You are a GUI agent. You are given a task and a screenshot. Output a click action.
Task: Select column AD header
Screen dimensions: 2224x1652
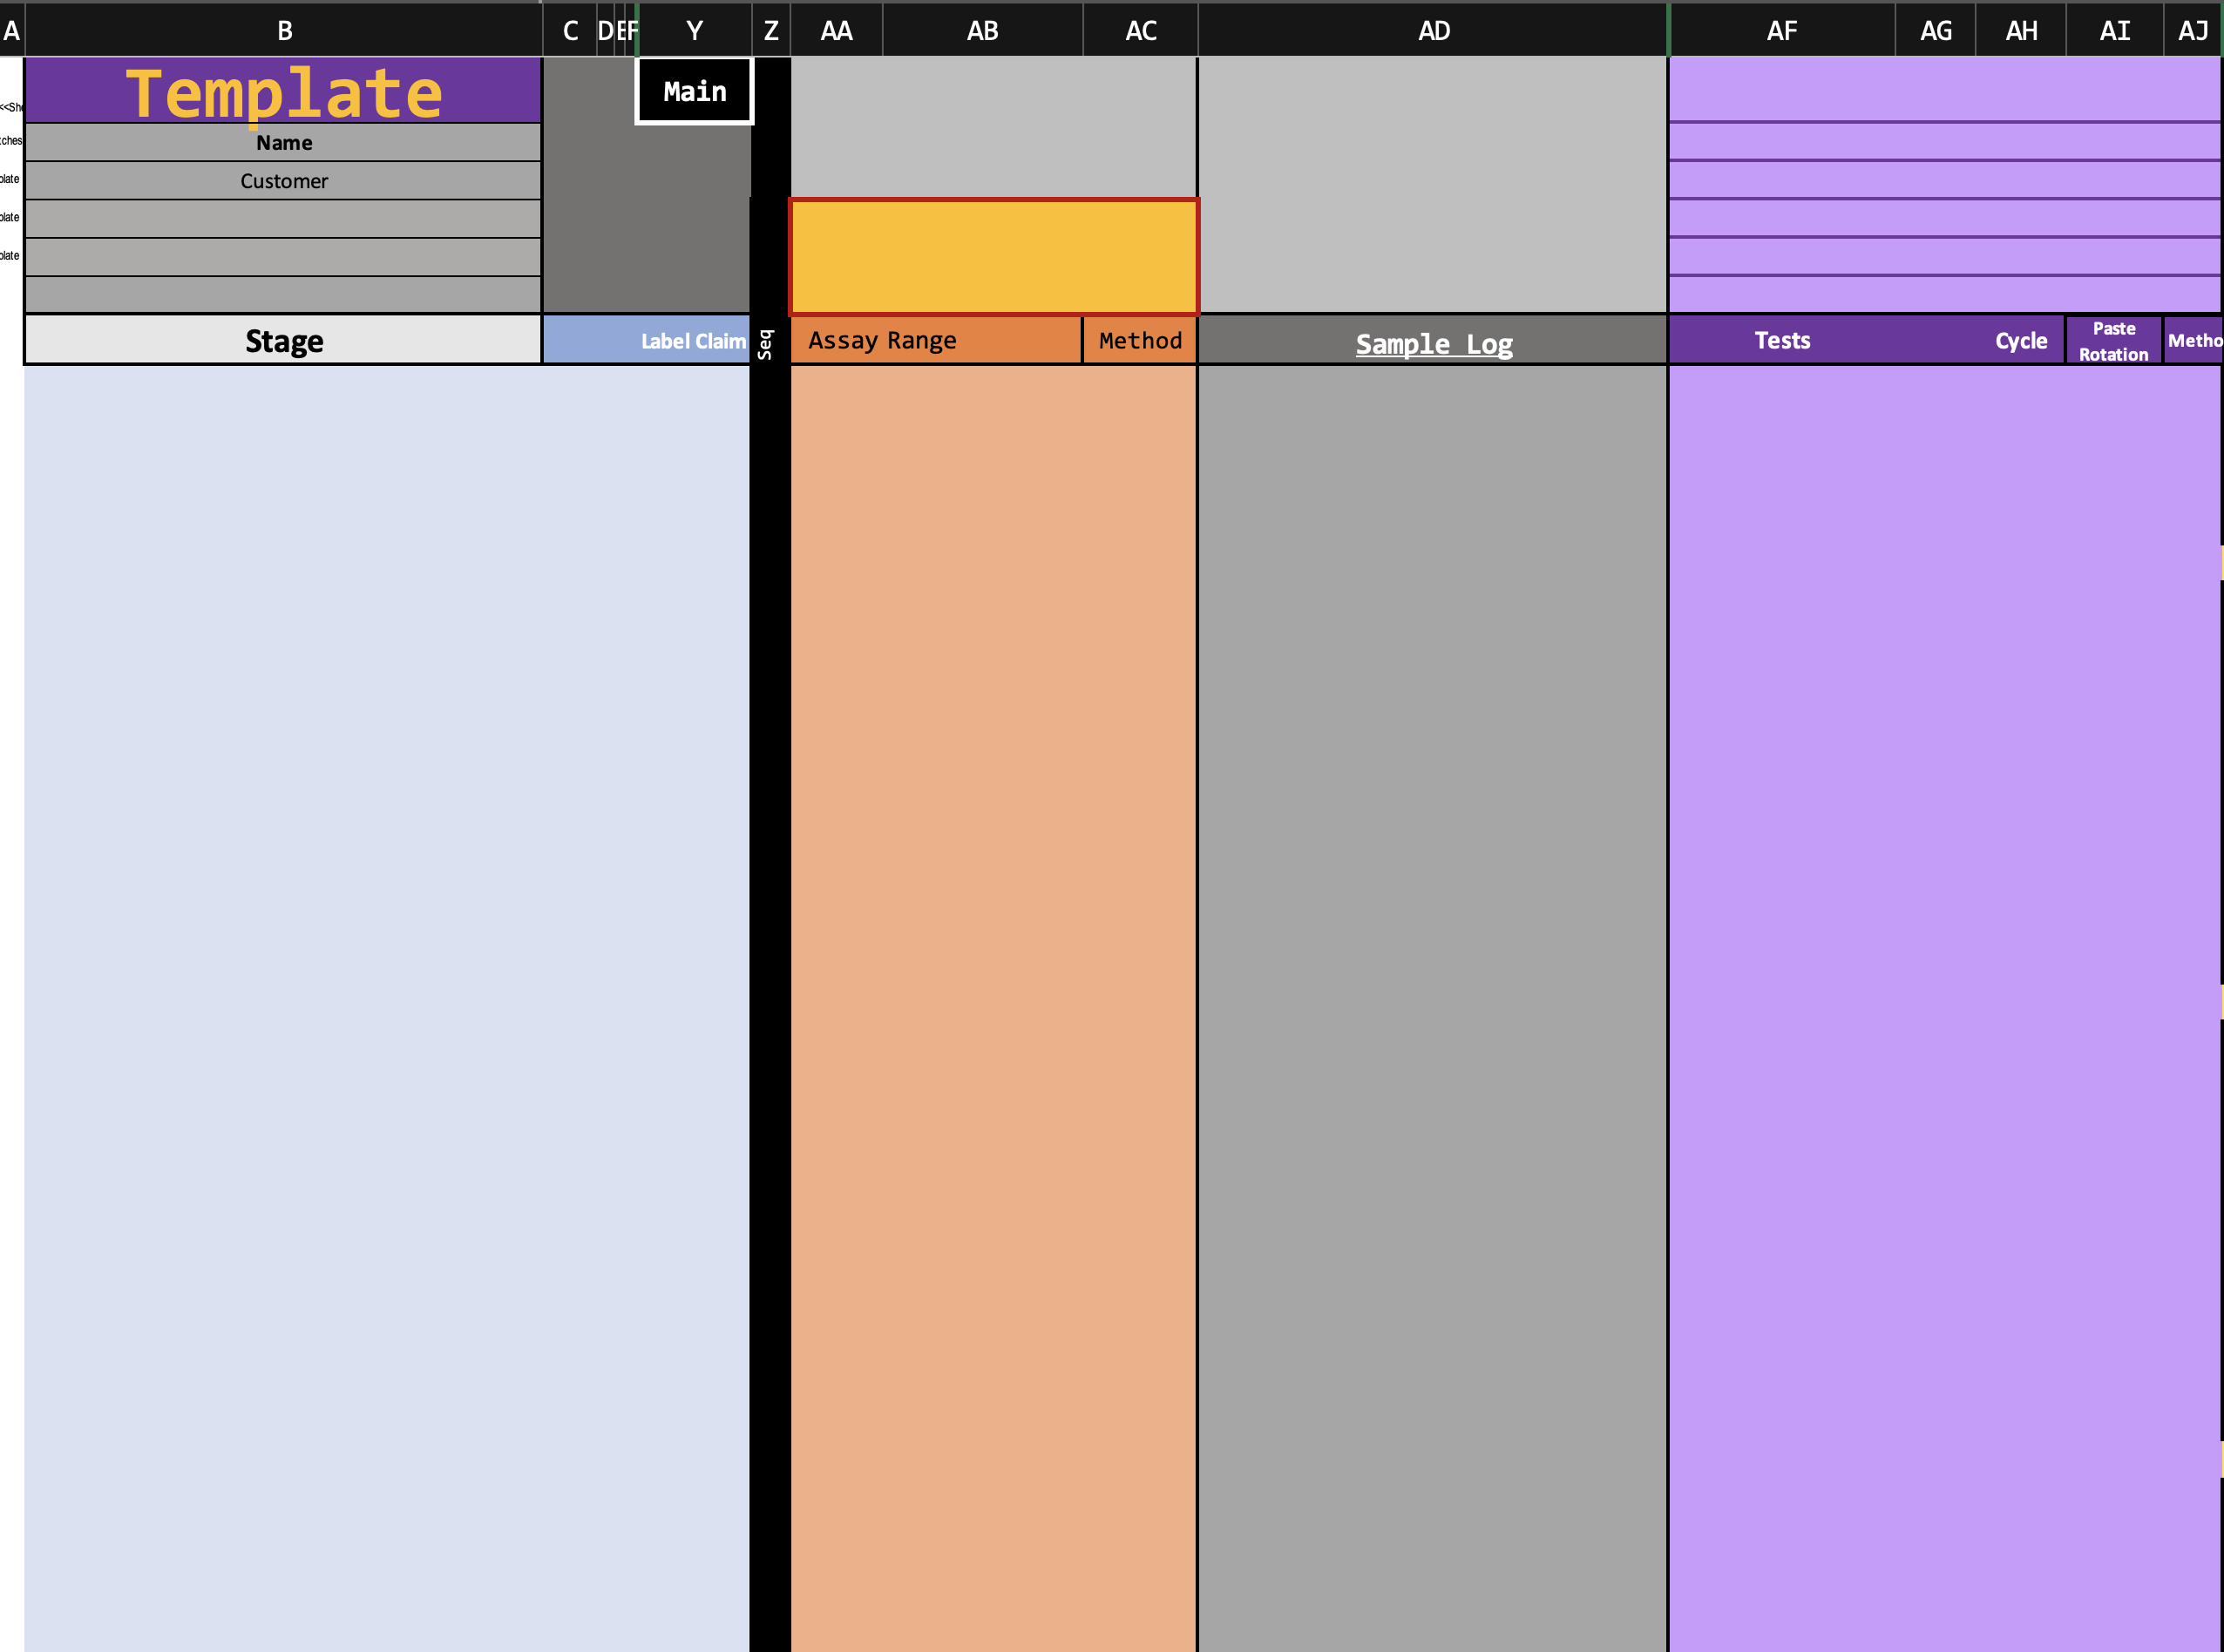tap(1433, 30)
